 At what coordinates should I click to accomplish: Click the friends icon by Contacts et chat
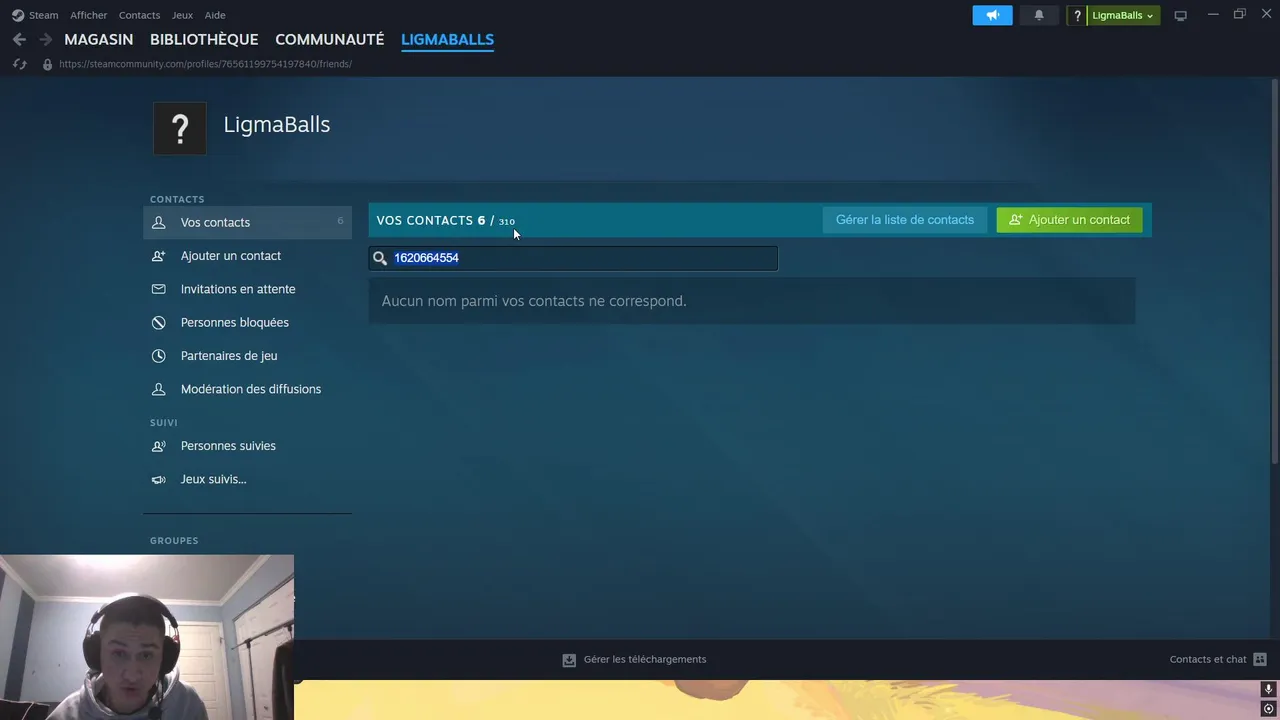click(1260, 659)
